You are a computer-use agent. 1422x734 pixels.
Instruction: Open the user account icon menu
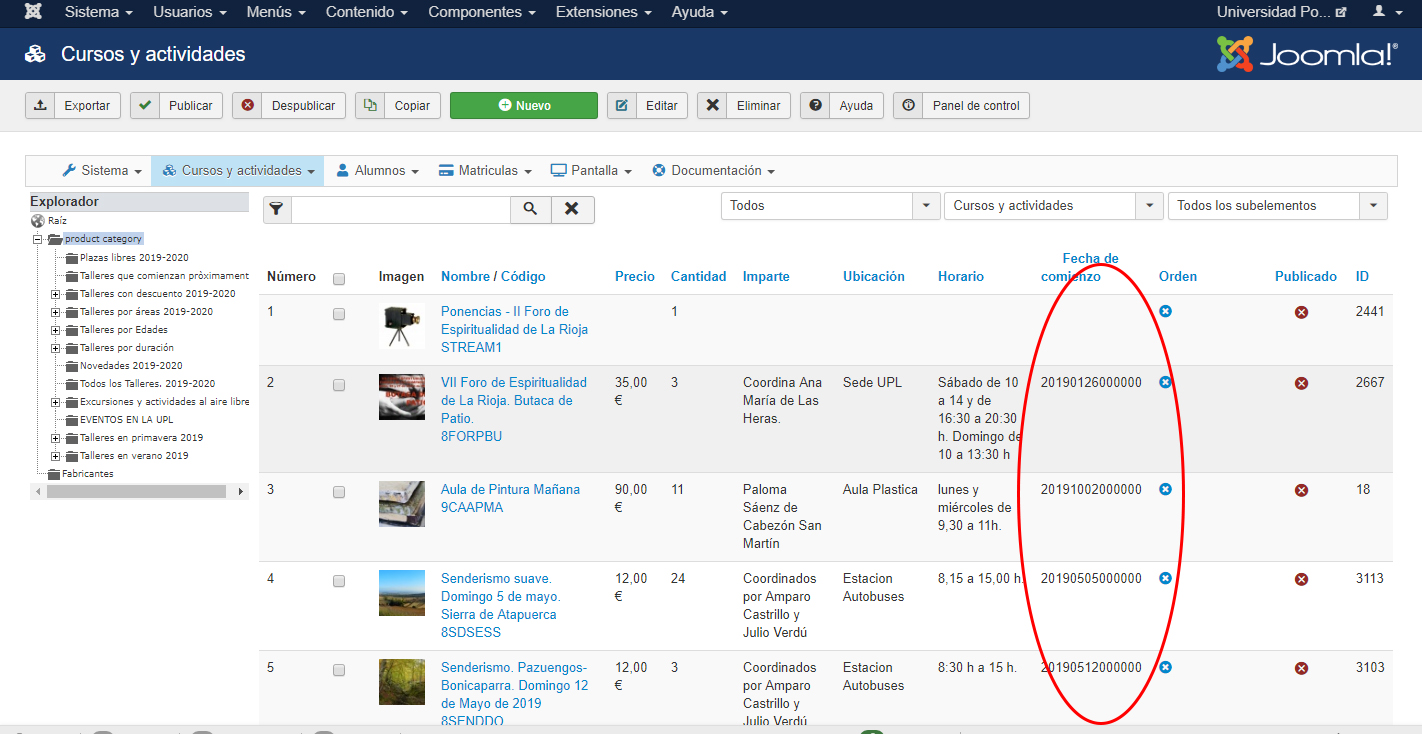(1386, 12)
